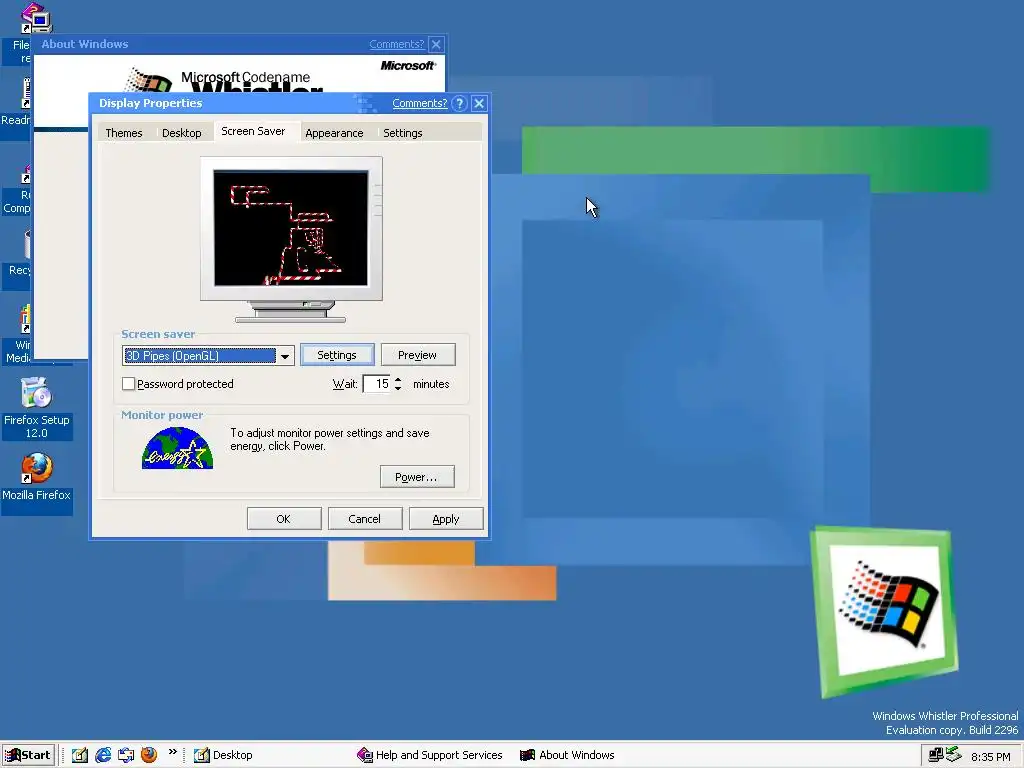Open the Start menu
Image resolution: width=1024 pixels, height=768 pixels.
tap(27, 755)
